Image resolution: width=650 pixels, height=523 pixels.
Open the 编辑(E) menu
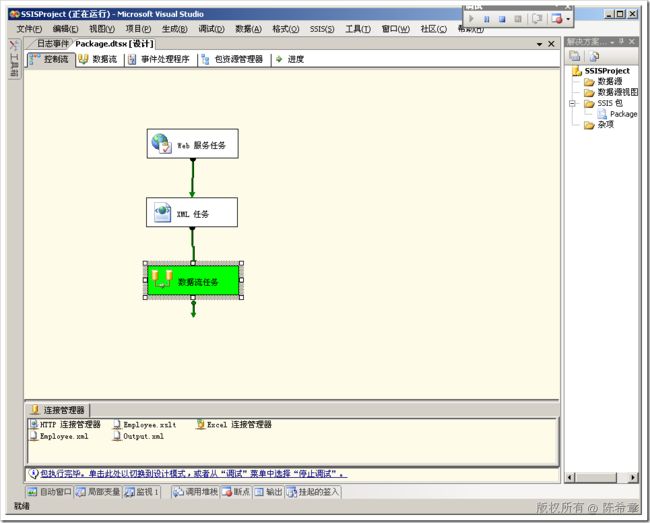pyautogui.click(x=65, y=29)
